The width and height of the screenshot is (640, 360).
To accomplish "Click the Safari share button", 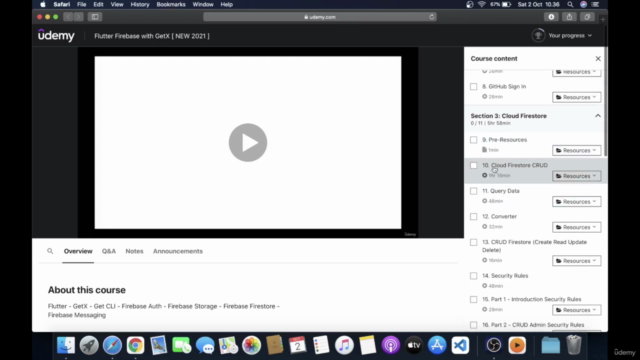I will click(569, 17).
